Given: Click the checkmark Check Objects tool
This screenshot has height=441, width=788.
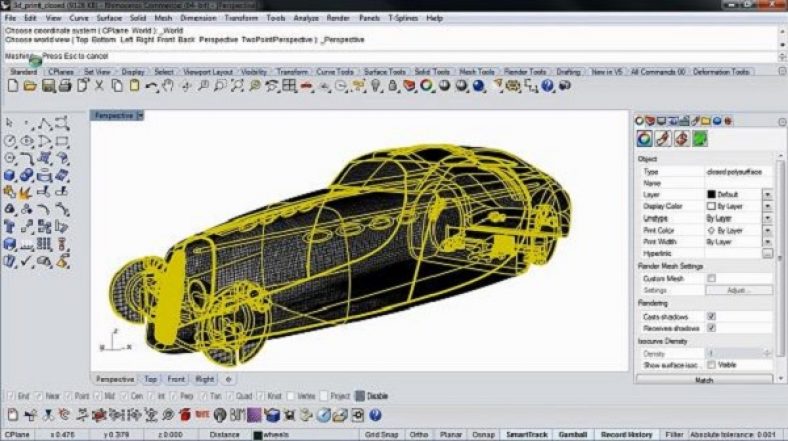Looking at the screenshot, I should pyautogui.click(x=27, y=261).
